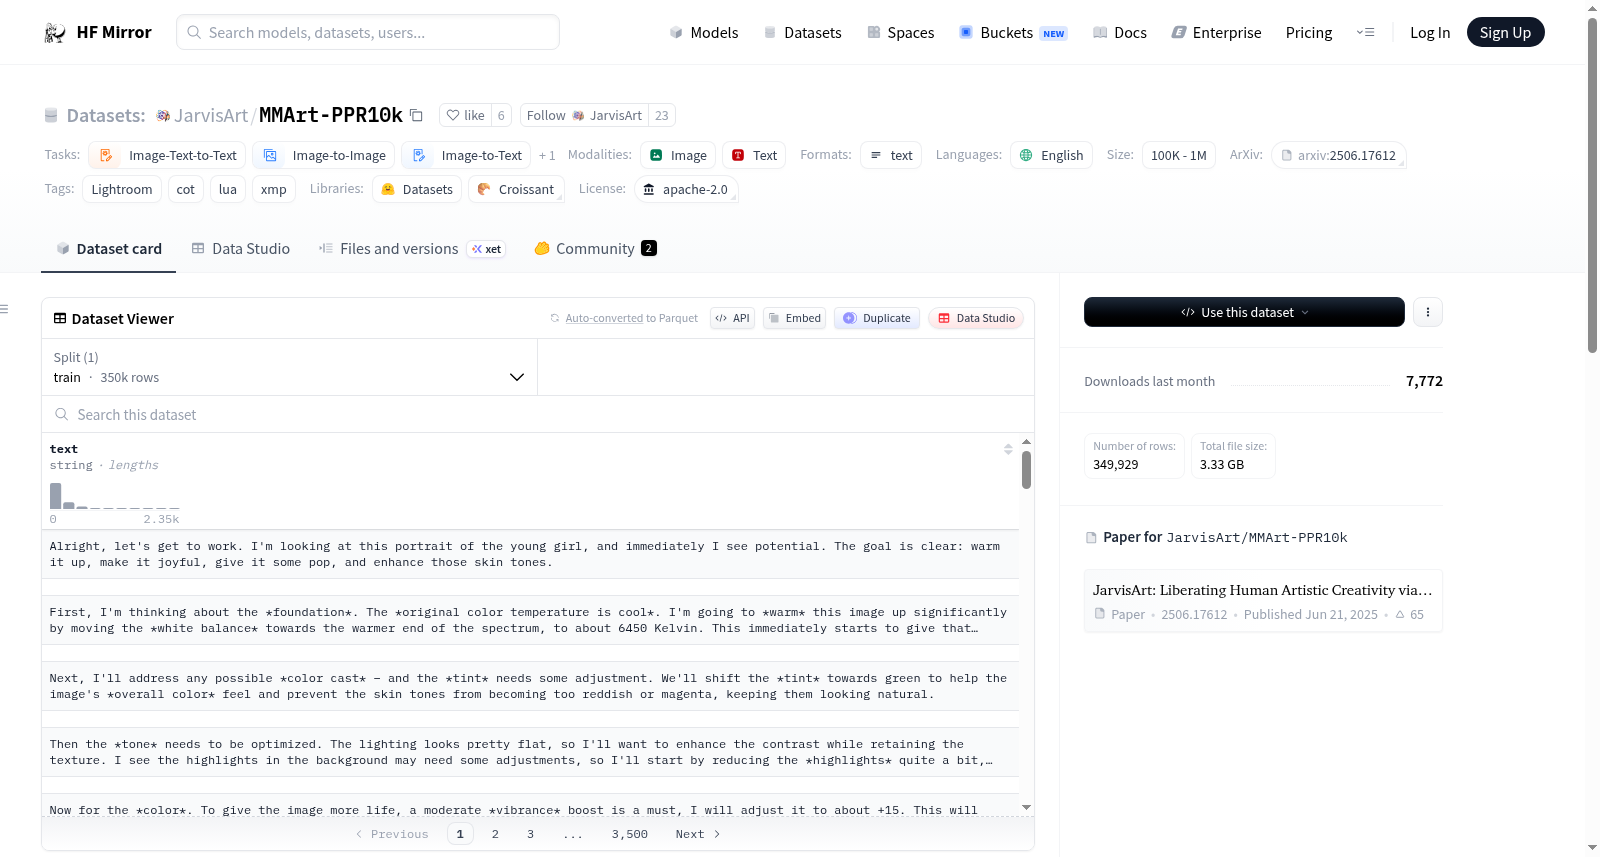Open arxiv:2506.17612 tag
This screenshot has width=1600, height=857.
tap(1339, 155)
